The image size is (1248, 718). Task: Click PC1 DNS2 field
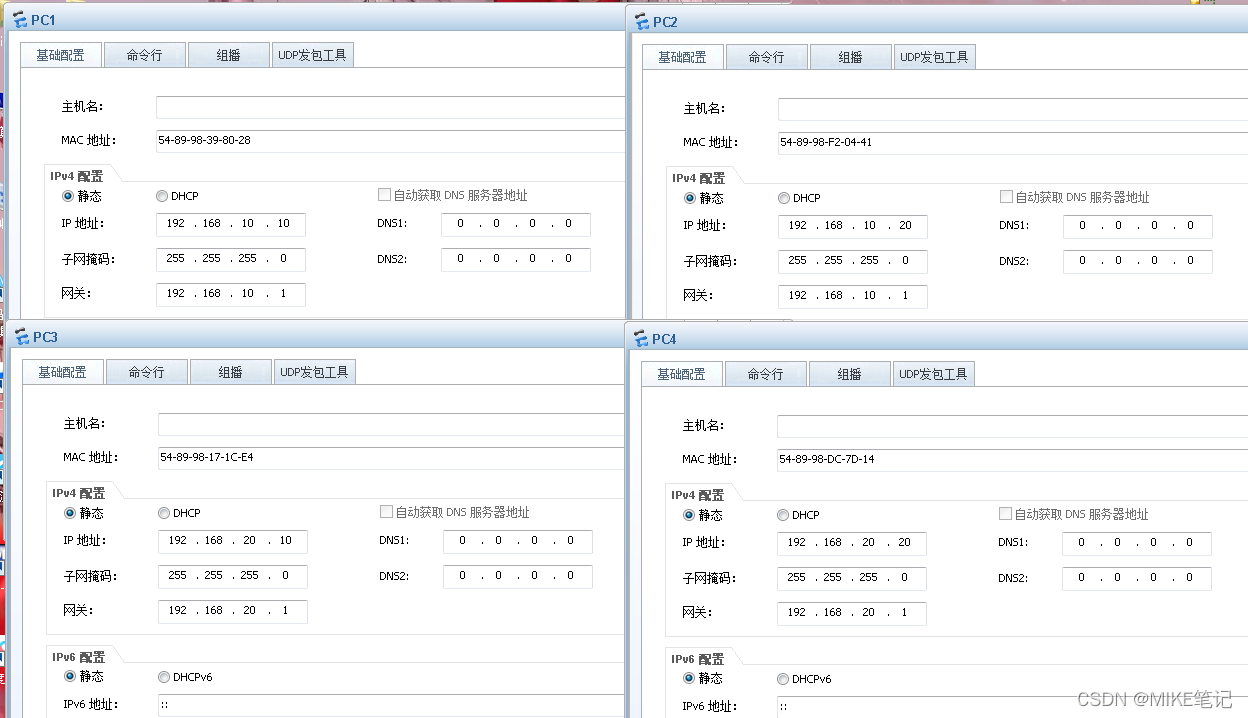(x=516, y=259)
